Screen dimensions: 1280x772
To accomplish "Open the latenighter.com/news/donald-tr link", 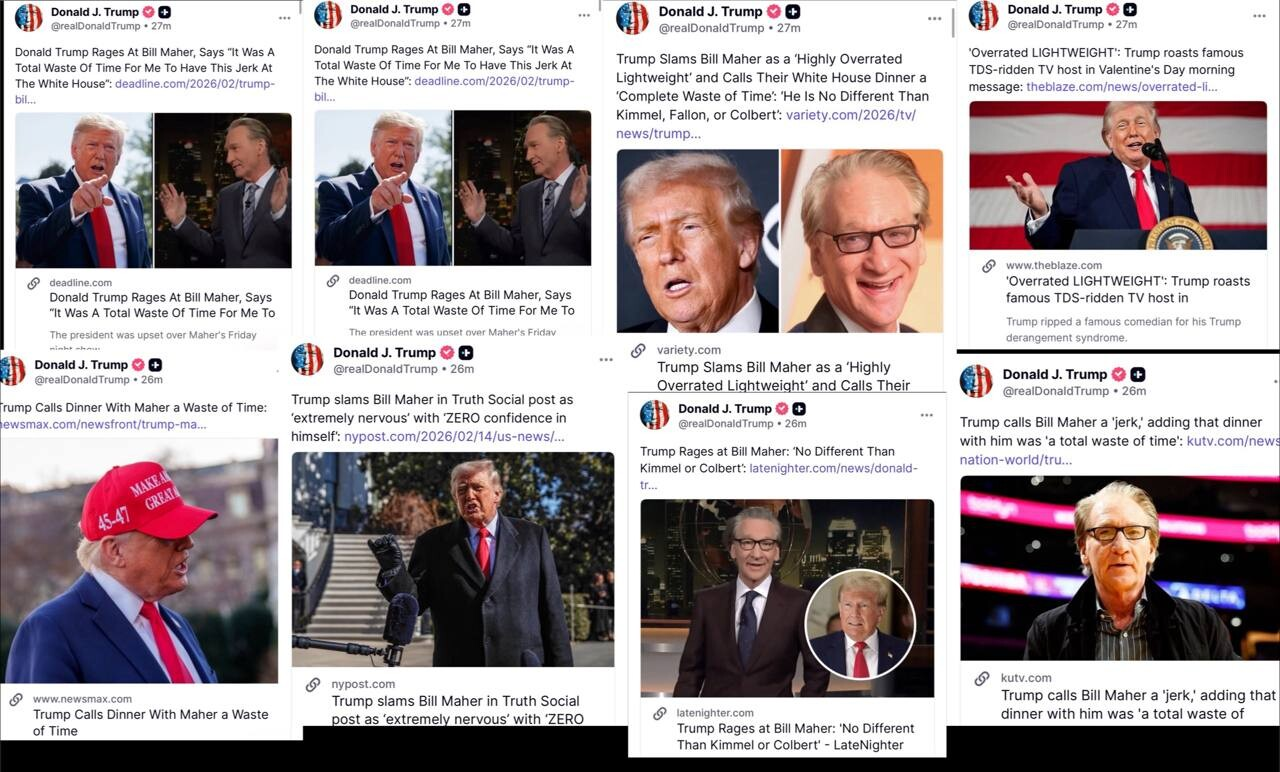I will [x=779, y=476].
